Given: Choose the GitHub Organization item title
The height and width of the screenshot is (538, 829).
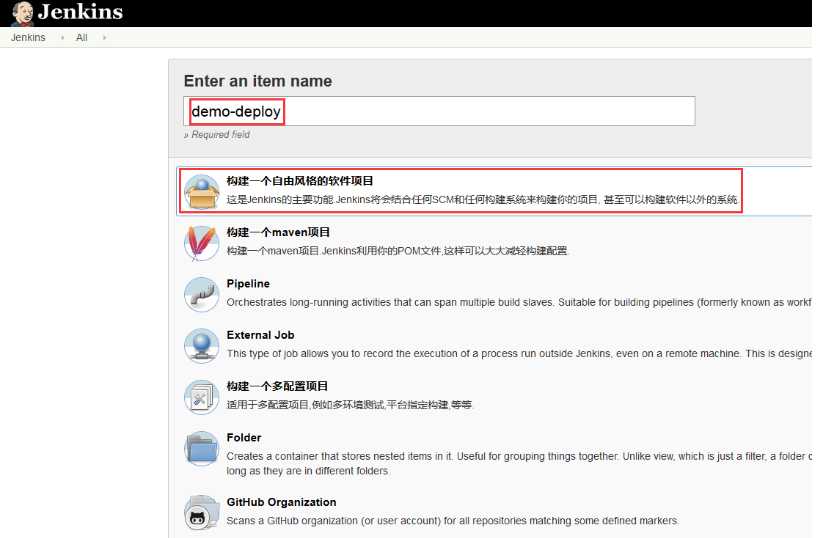Looking at the screenshot, I should pyautogui.click(x=281, y=502).
